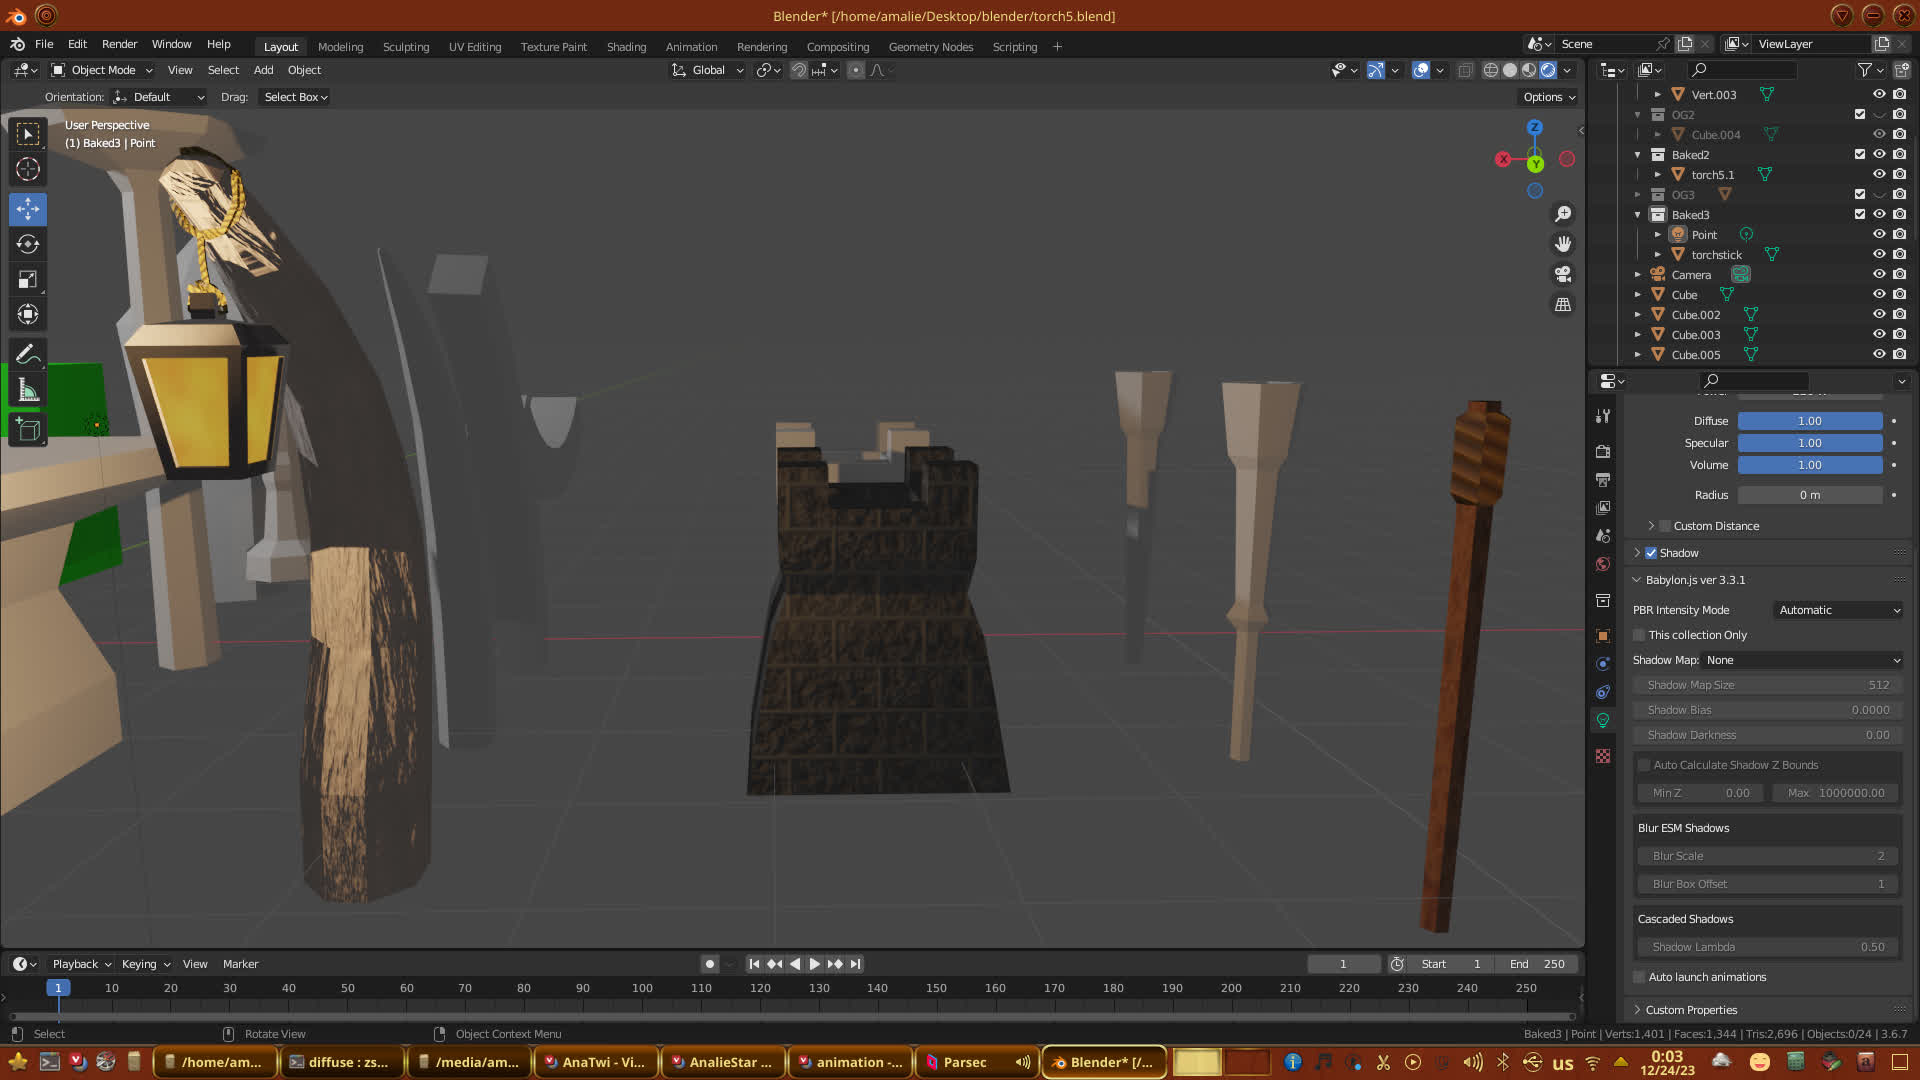The width and height of the screenshot is (1920, 1080).
Task: Play the animation in the timeline
Action: coord(814,964)
